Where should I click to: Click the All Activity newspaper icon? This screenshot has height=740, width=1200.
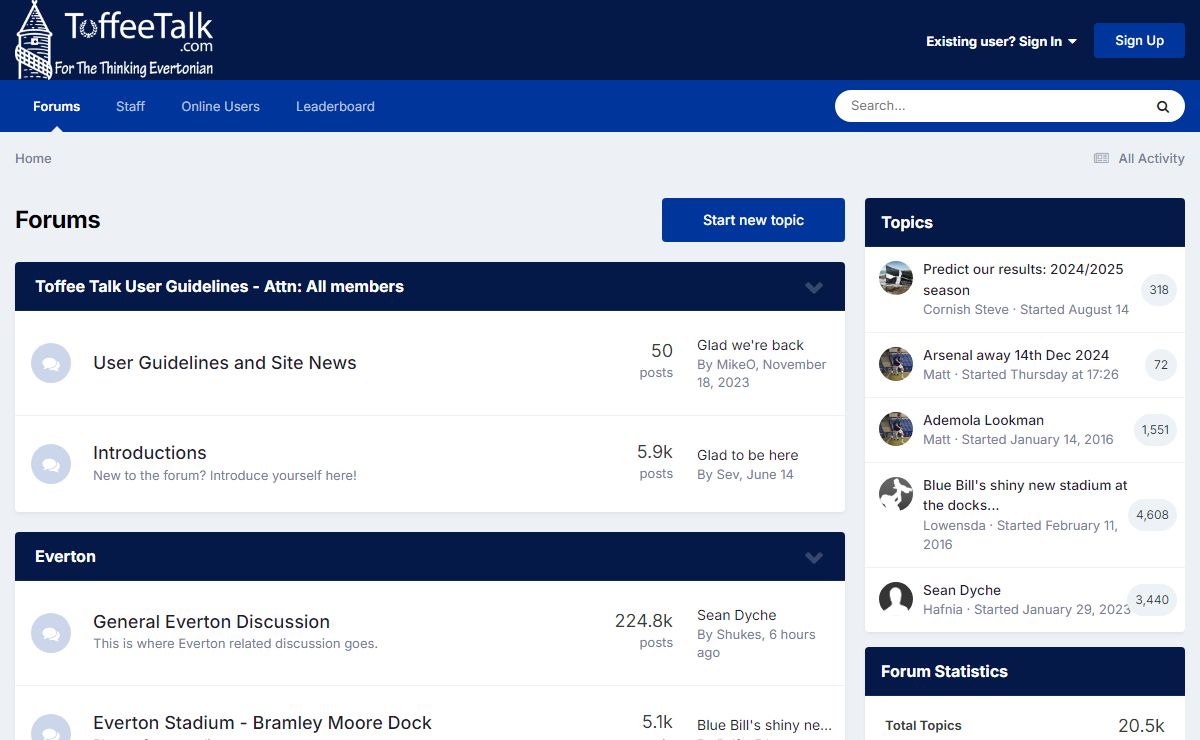click(1101, 158)
